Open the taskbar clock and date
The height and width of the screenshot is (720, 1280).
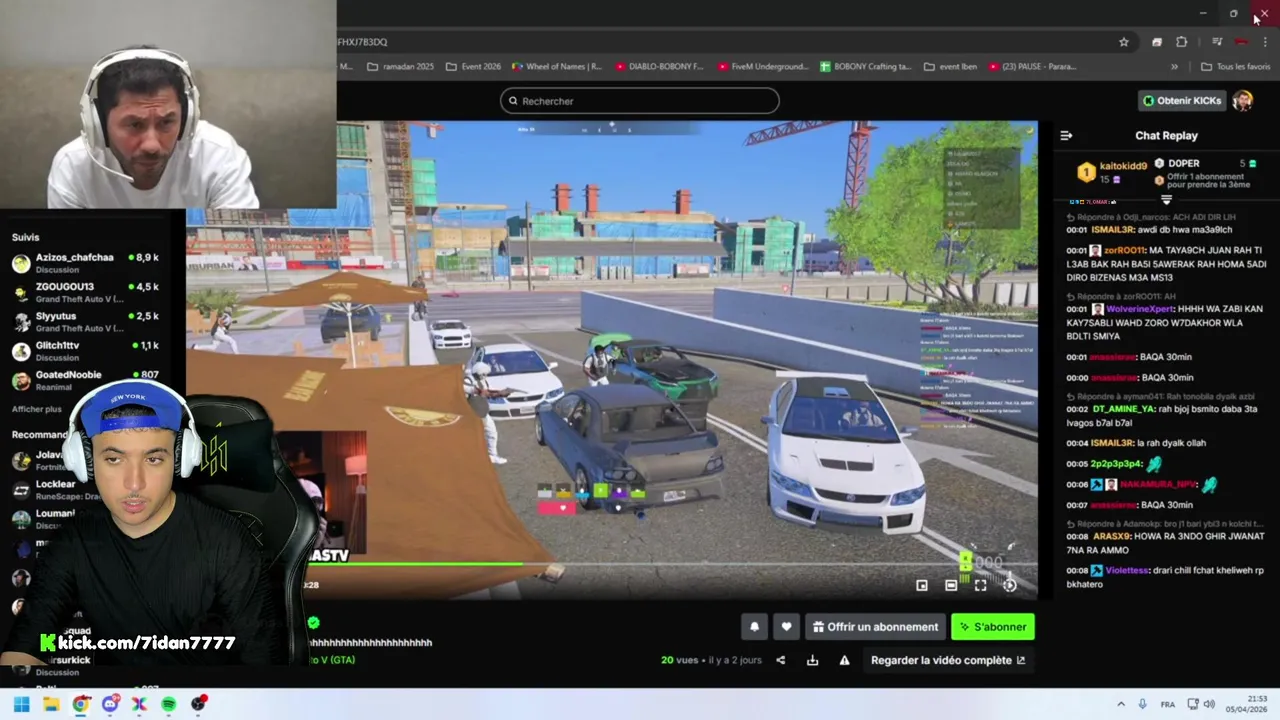coord(1247,704)
